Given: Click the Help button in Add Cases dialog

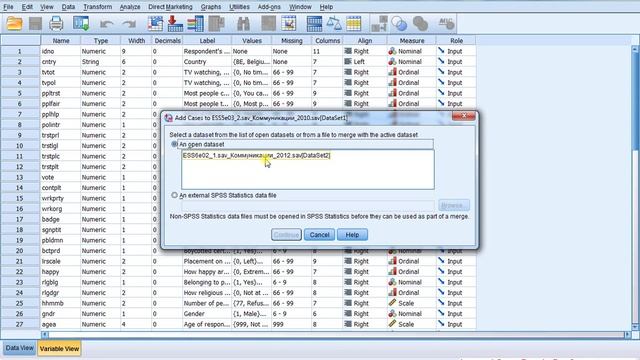Looking at the screenshot, I should tap(352, 235).
